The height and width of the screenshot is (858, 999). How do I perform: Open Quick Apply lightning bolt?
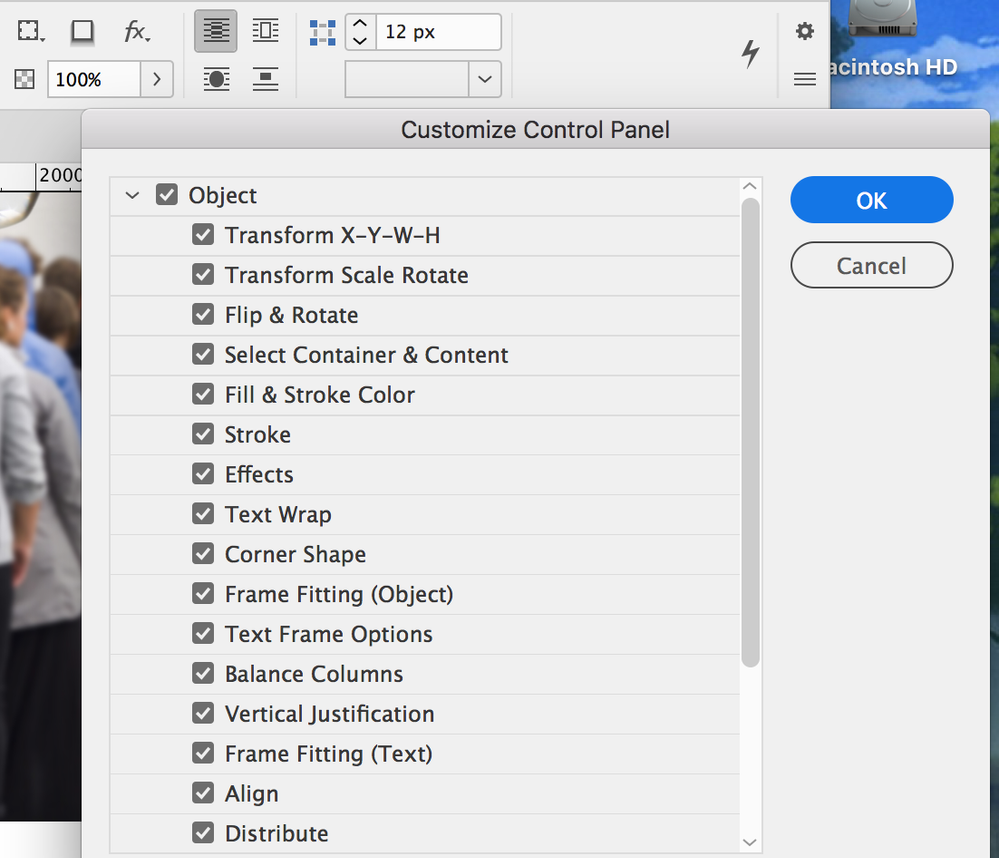pyautogui.click(x=750, y=54)
